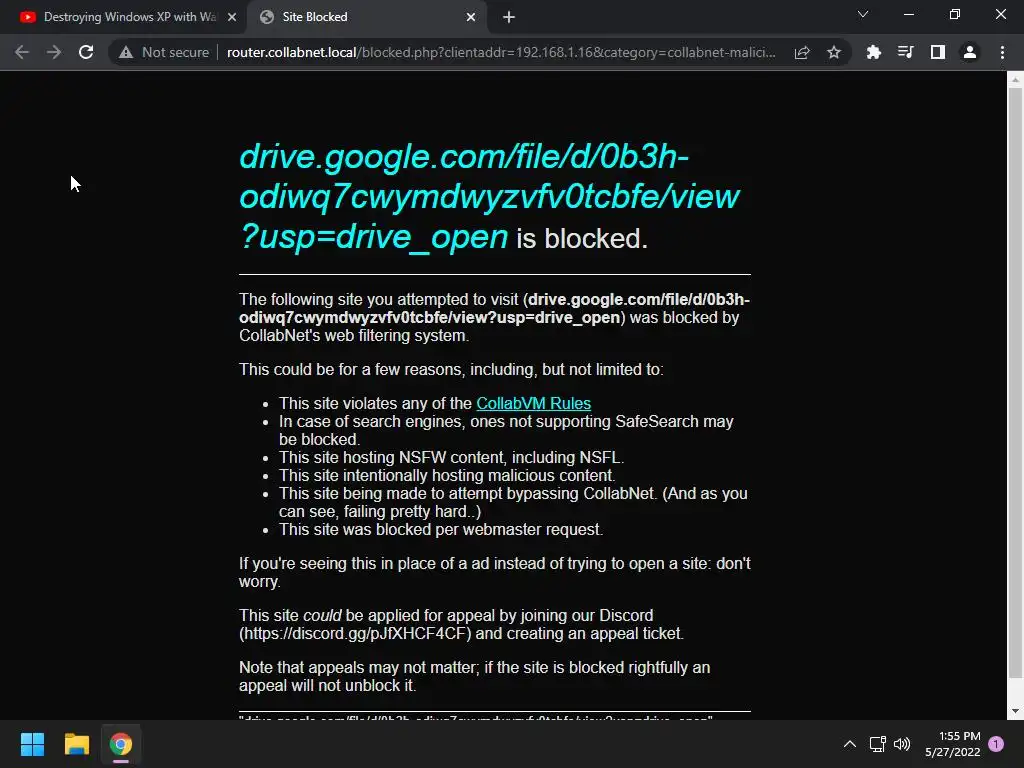The width and height of the screenshot is (1024, 768).
Task: Share this page via share icon
Action: click(x=802, y=52)
